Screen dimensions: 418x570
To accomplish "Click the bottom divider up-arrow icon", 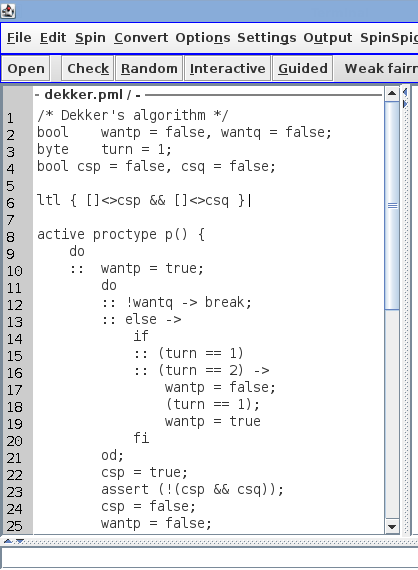I will [x=7, y=541].
